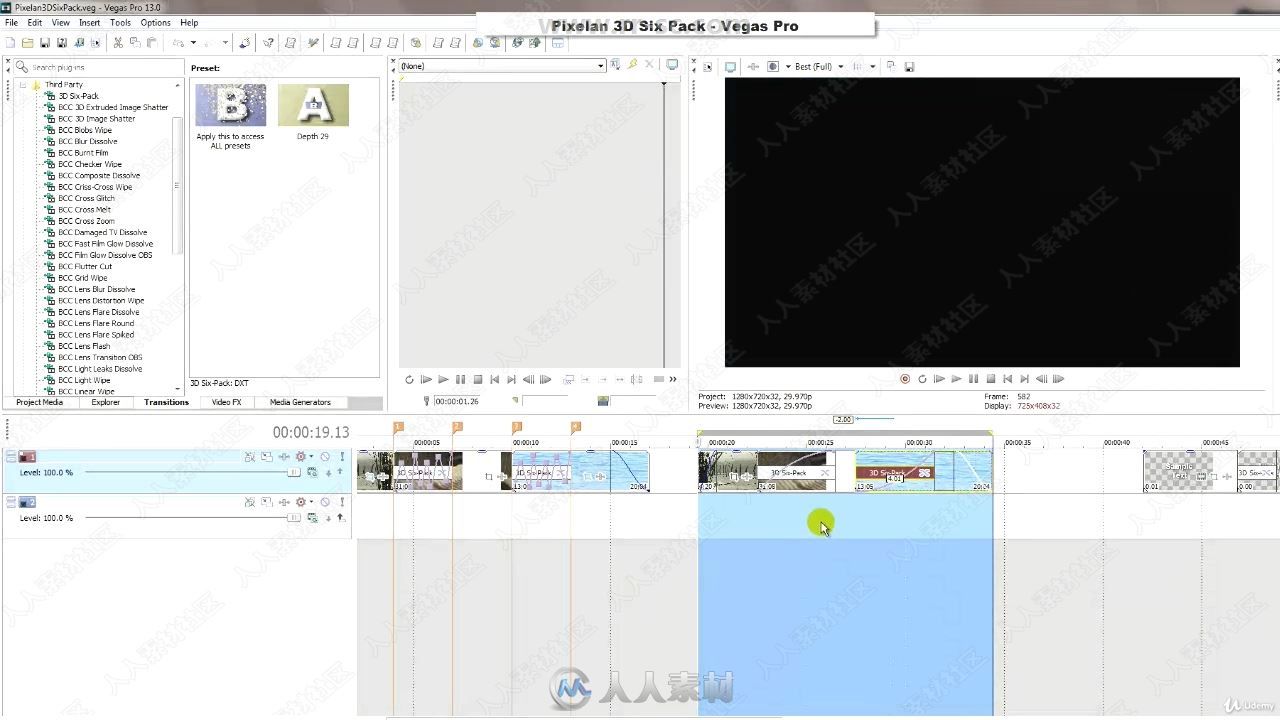
Task: Switch to the Project Media tab
Action: point(39,402)
